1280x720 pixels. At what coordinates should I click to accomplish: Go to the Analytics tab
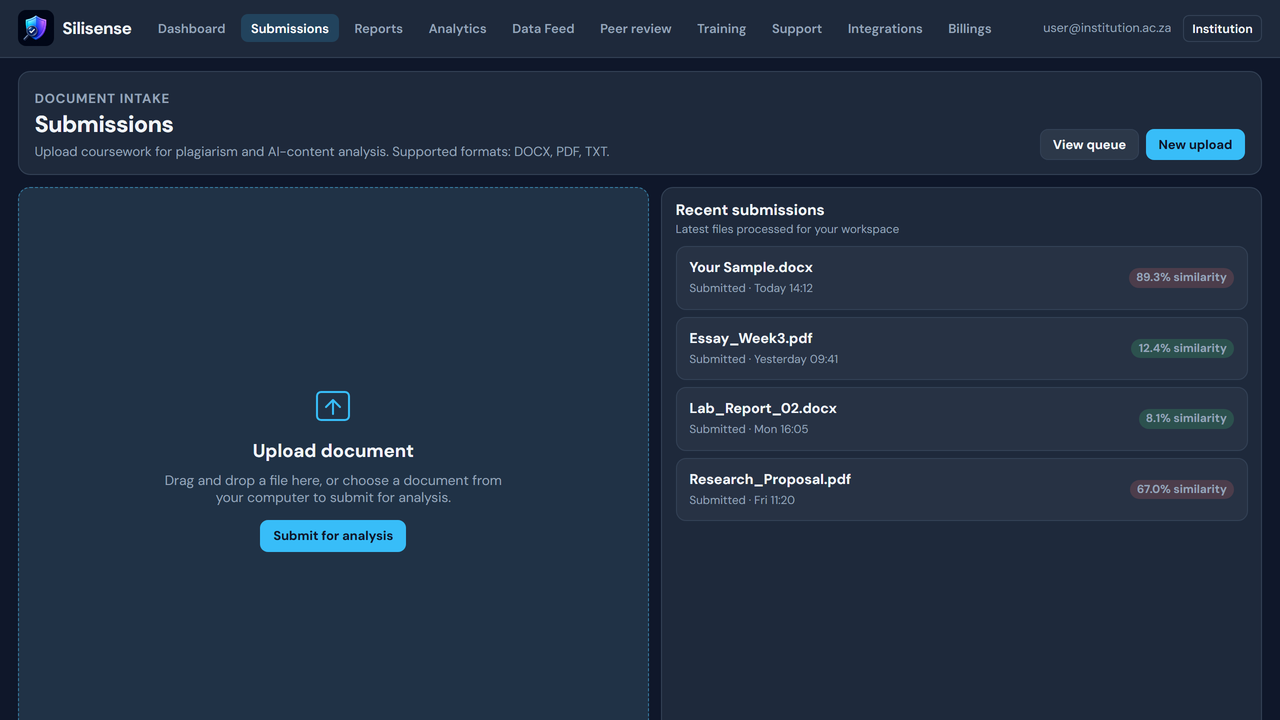click(x=457, y=28)
